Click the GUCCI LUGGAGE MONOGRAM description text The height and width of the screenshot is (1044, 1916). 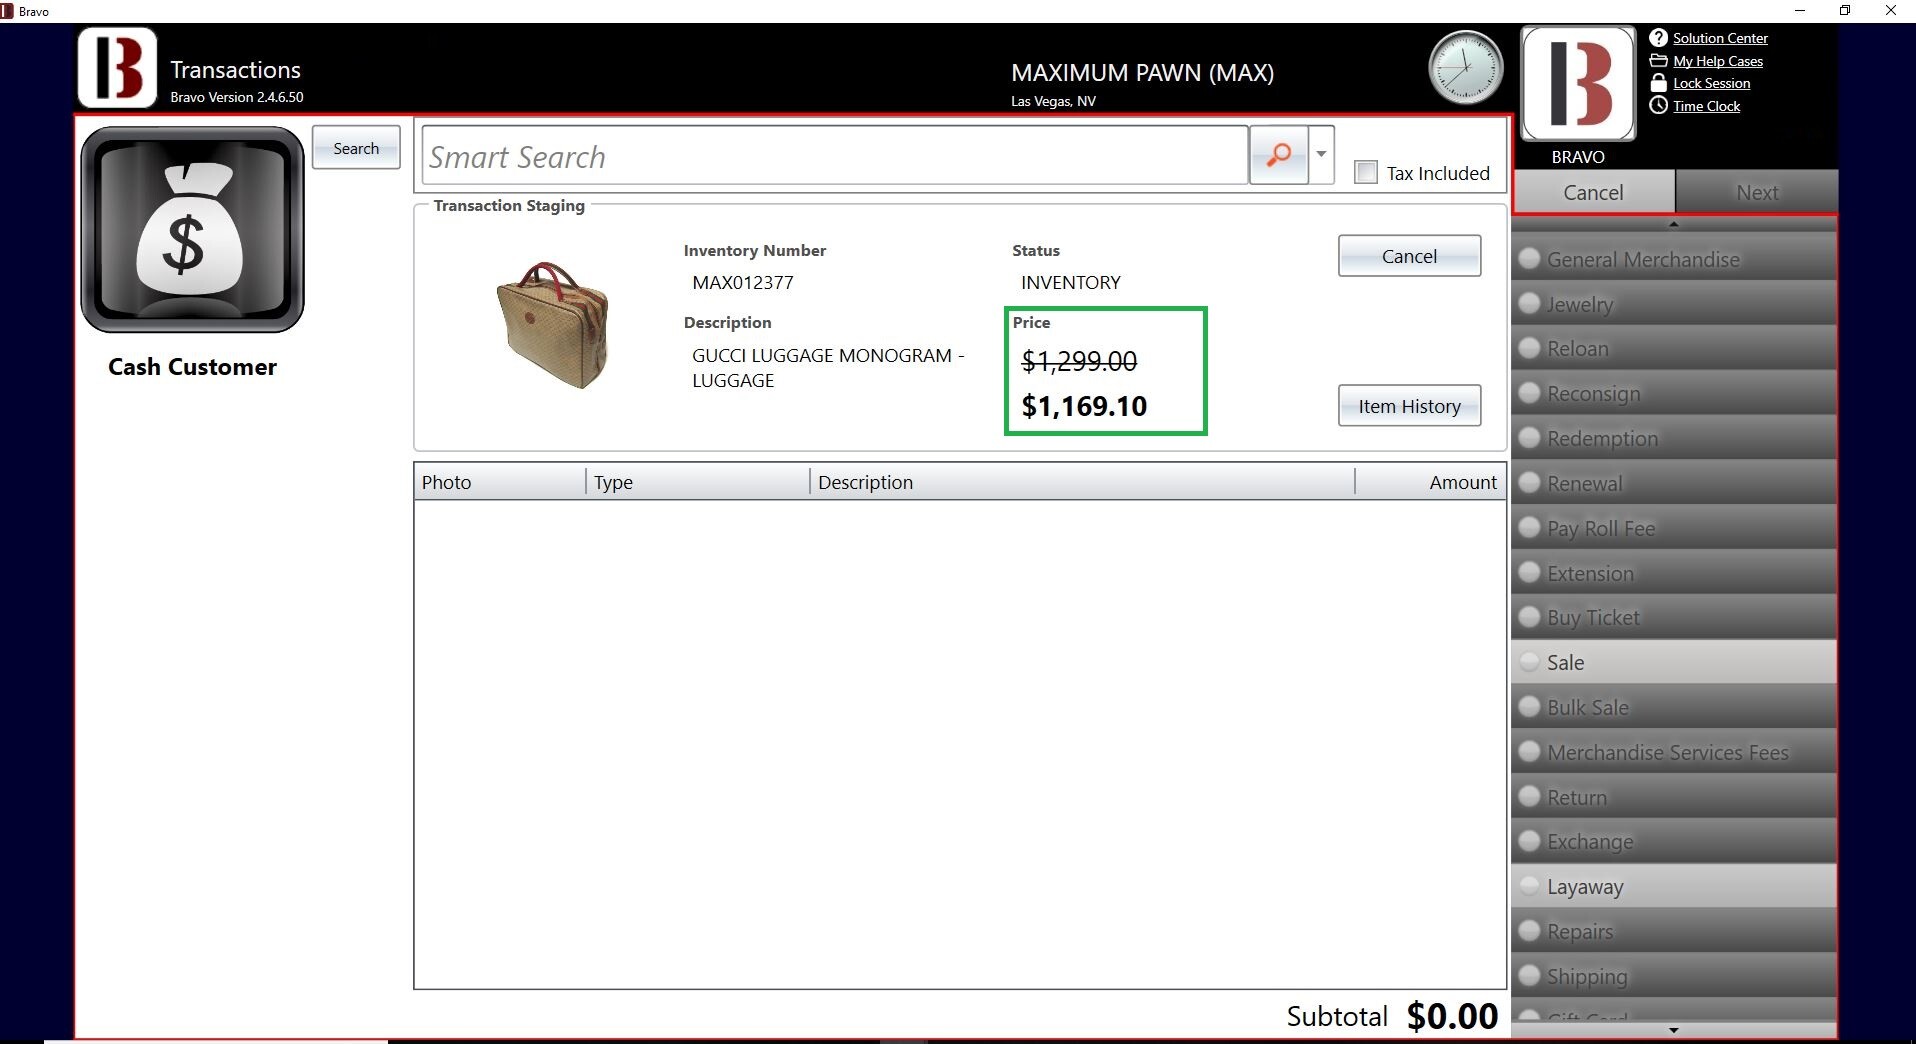coord(828,368)
